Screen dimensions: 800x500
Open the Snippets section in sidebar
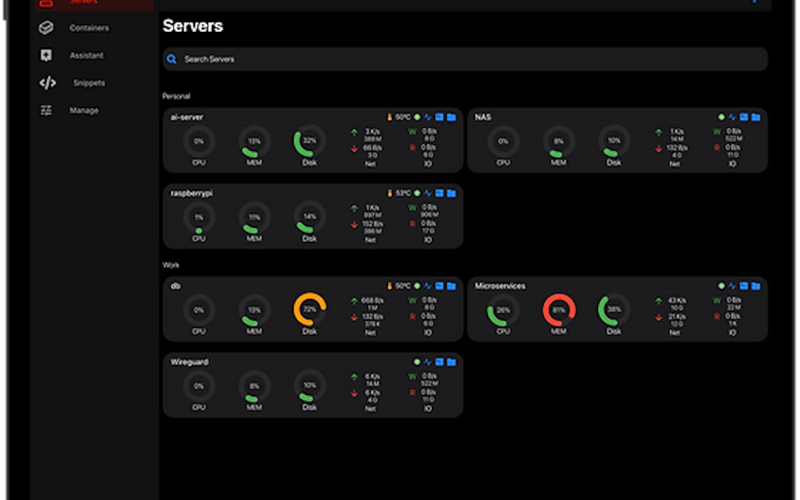click(x=89, y=83)
